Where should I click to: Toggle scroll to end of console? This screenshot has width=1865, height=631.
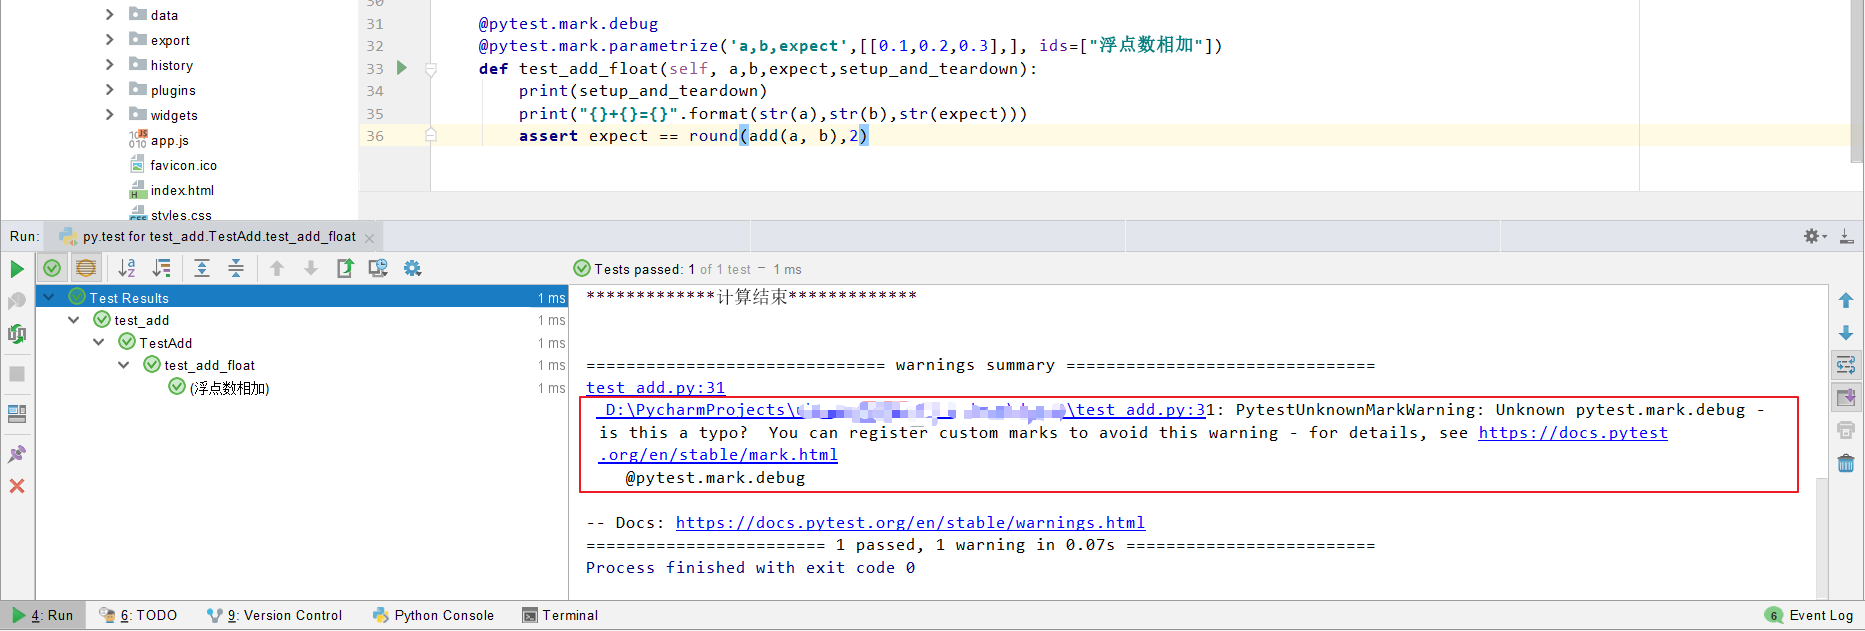[x=1846, y=397]
